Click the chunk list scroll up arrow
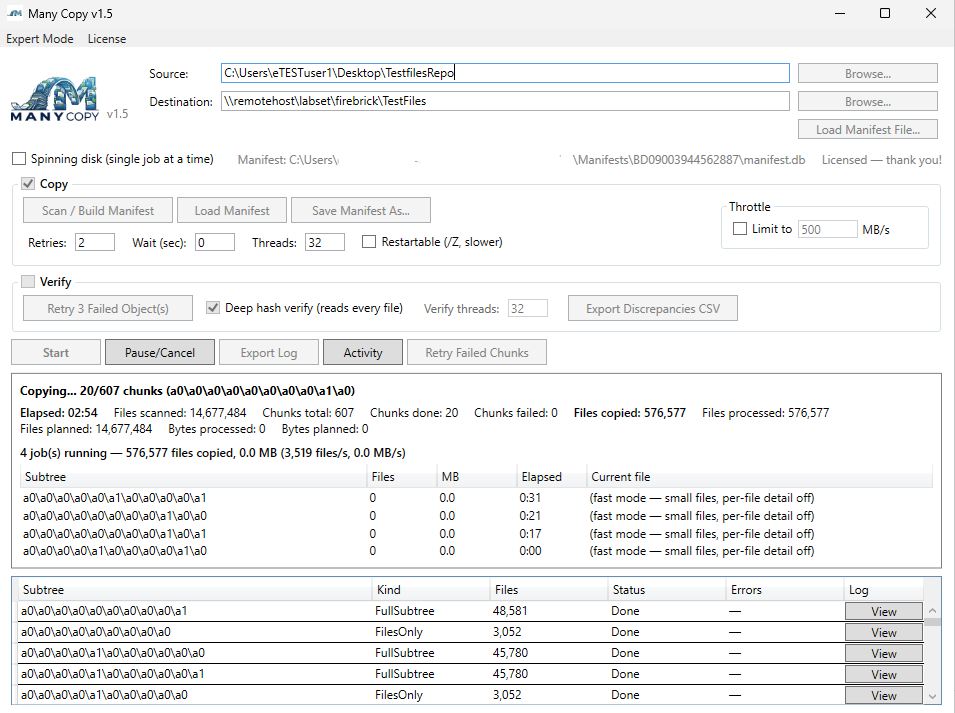This screenshot has height=713, width=955. pyautogui.click(x=932, y=610)
